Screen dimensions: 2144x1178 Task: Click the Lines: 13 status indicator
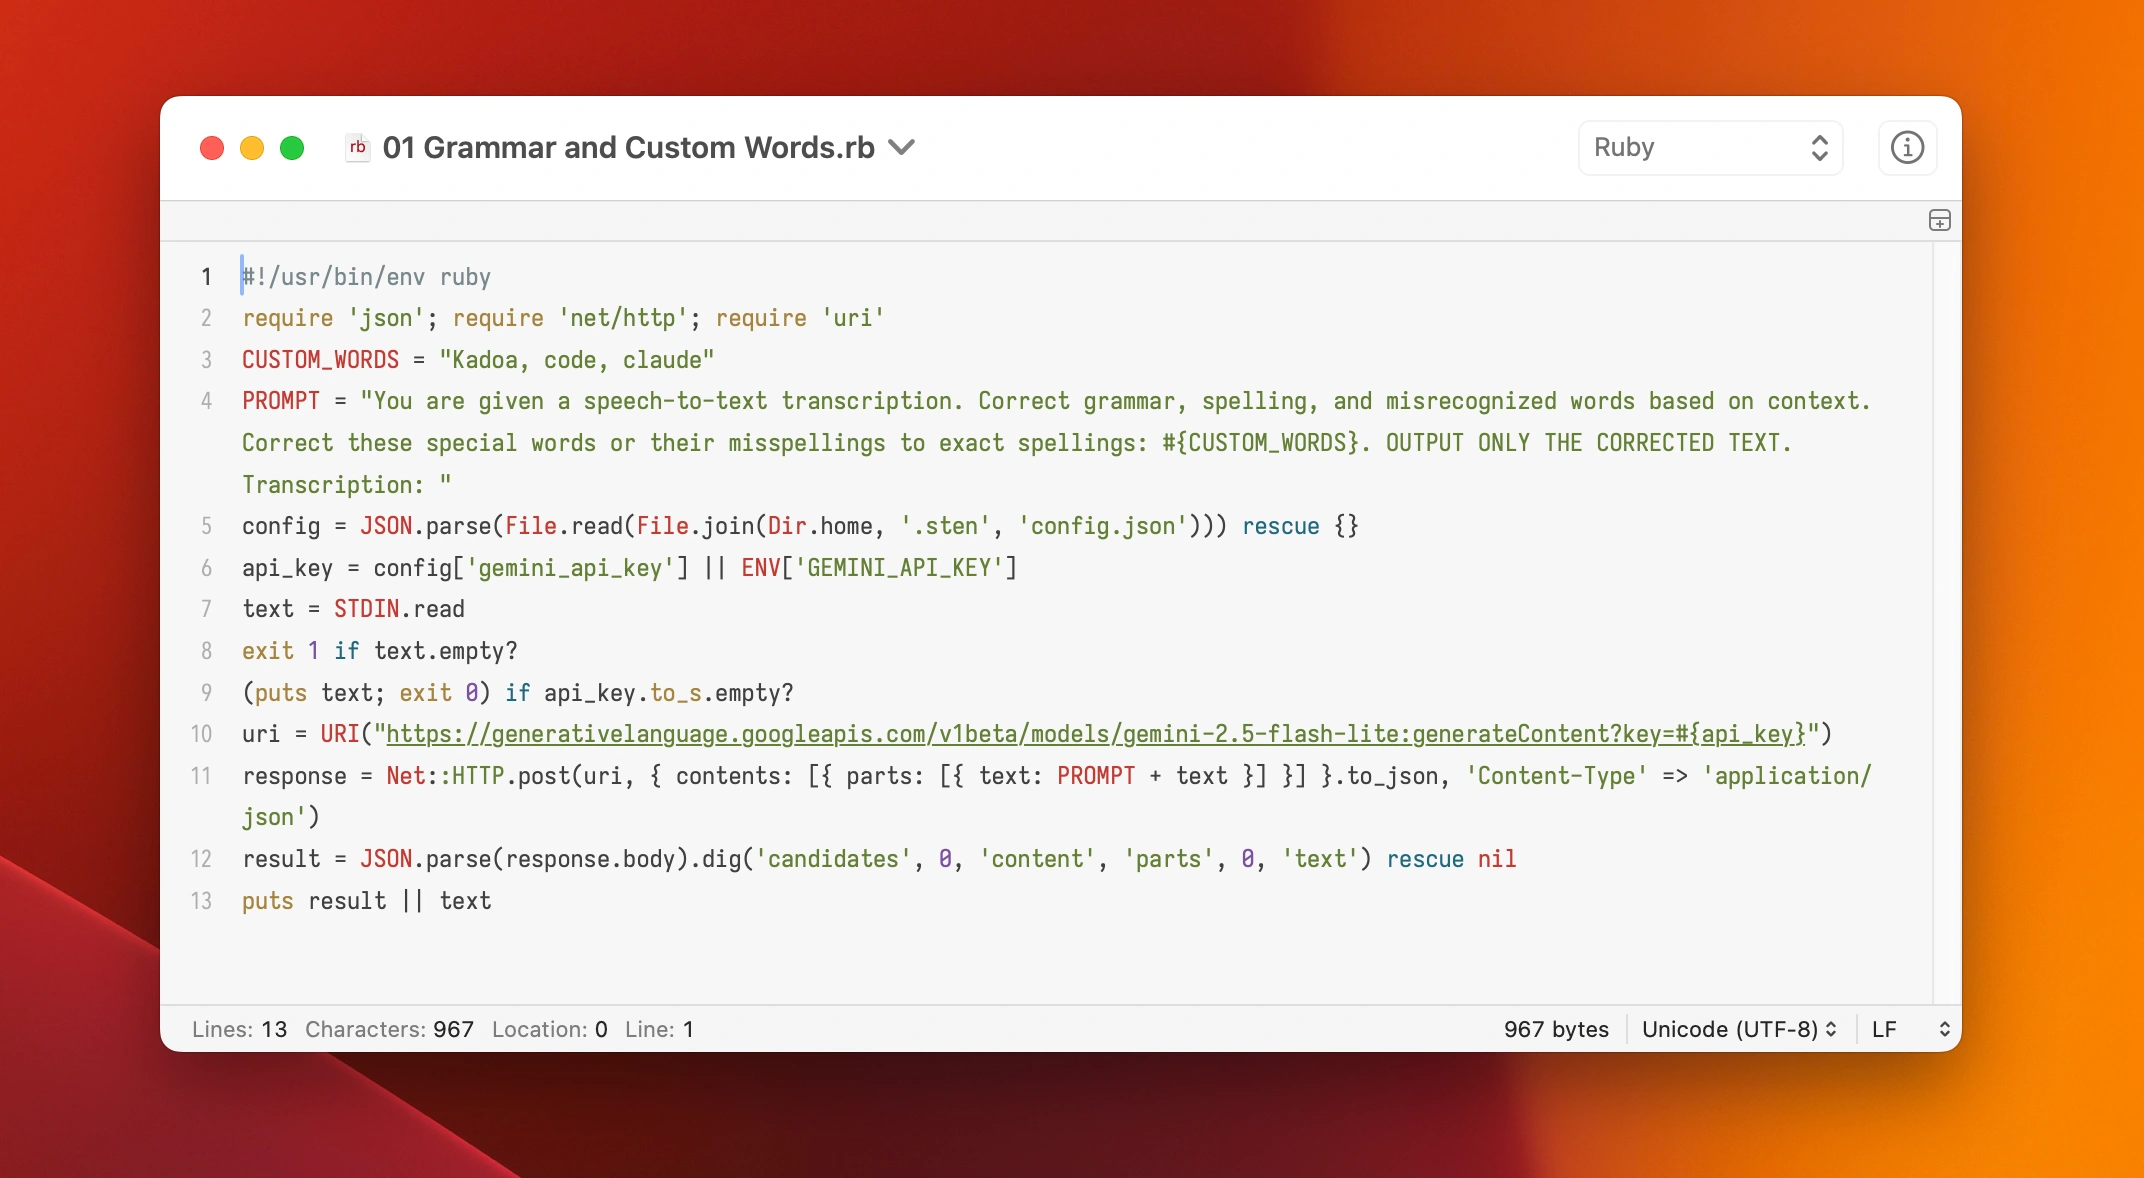tap(239, 1029)
